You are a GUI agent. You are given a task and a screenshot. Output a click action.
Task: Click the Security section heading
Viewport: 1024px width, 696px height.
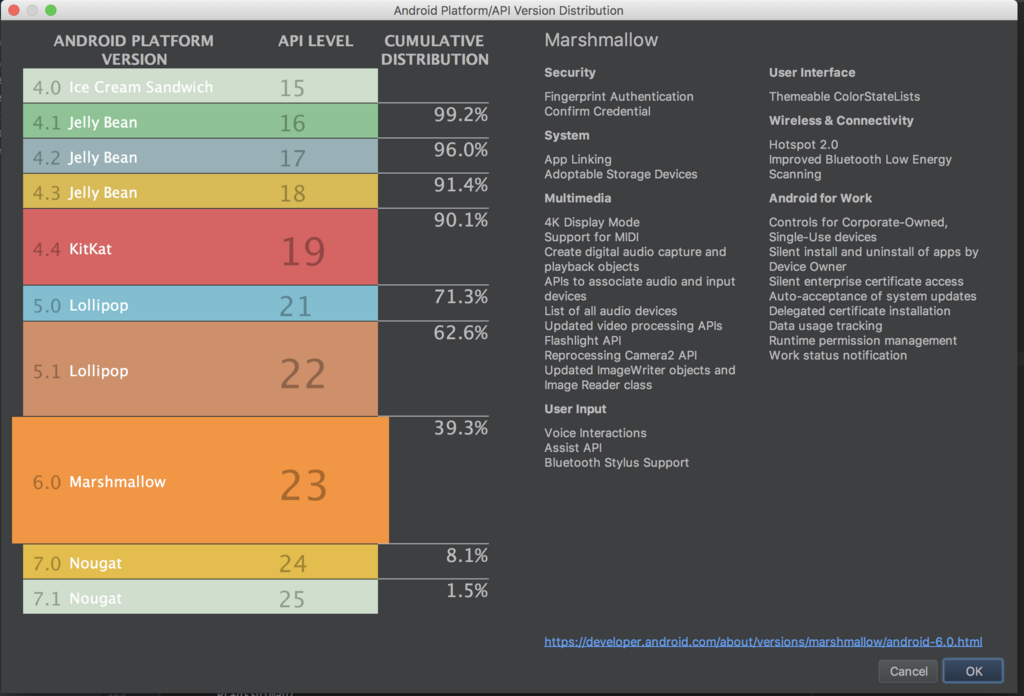click(569, 72)
